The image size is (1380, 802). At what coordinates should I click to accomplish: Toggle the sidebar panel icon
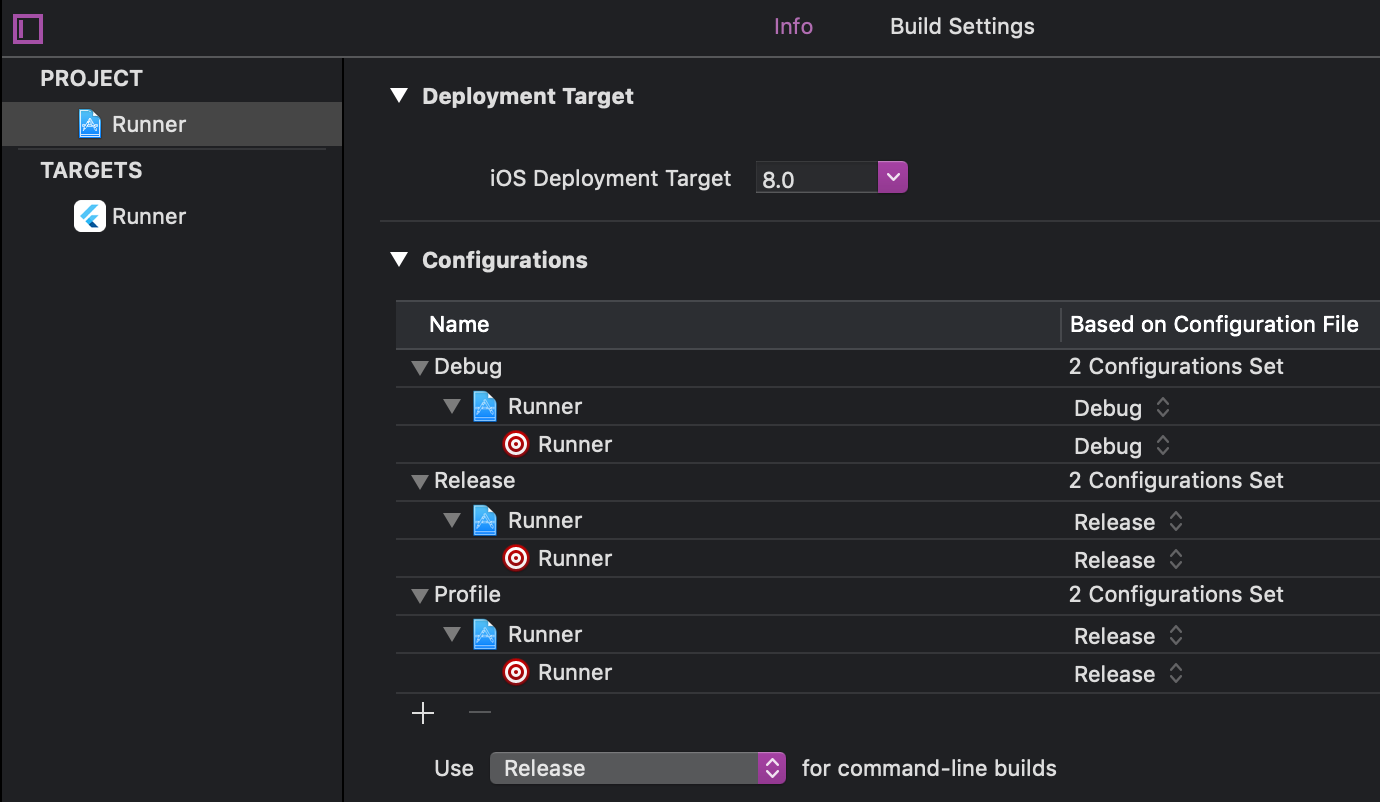click(x=28, y=28)
